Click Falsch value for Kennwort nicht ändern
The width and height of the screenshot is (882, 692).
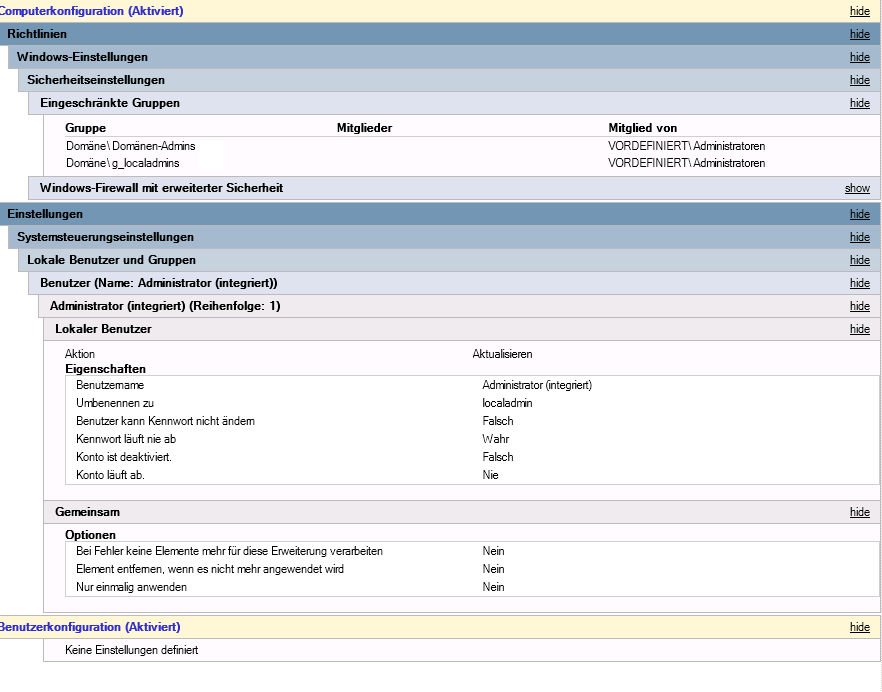498,421
